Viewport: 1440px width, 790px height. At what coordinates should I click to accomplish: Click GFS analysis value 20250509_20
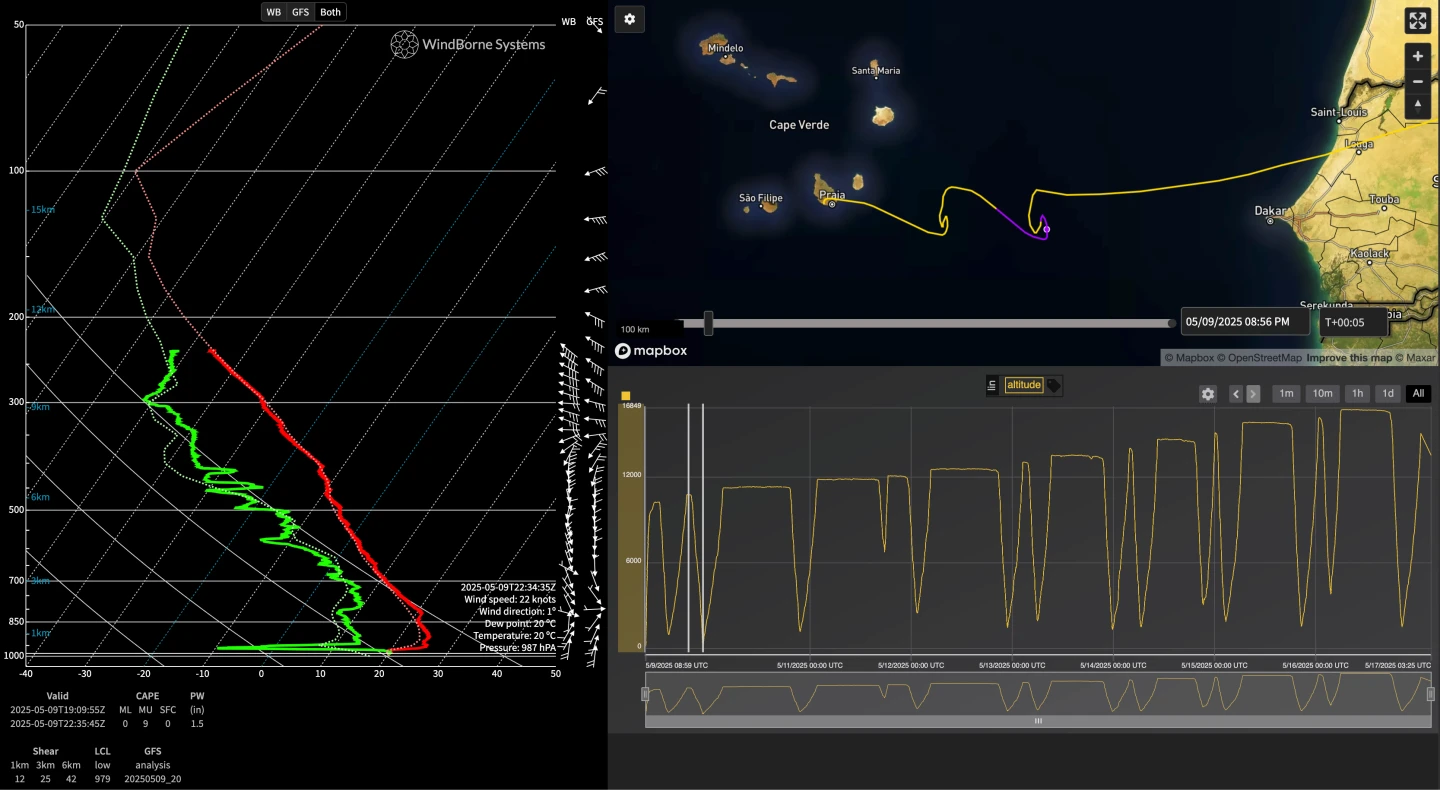click(x=153, y=778)
